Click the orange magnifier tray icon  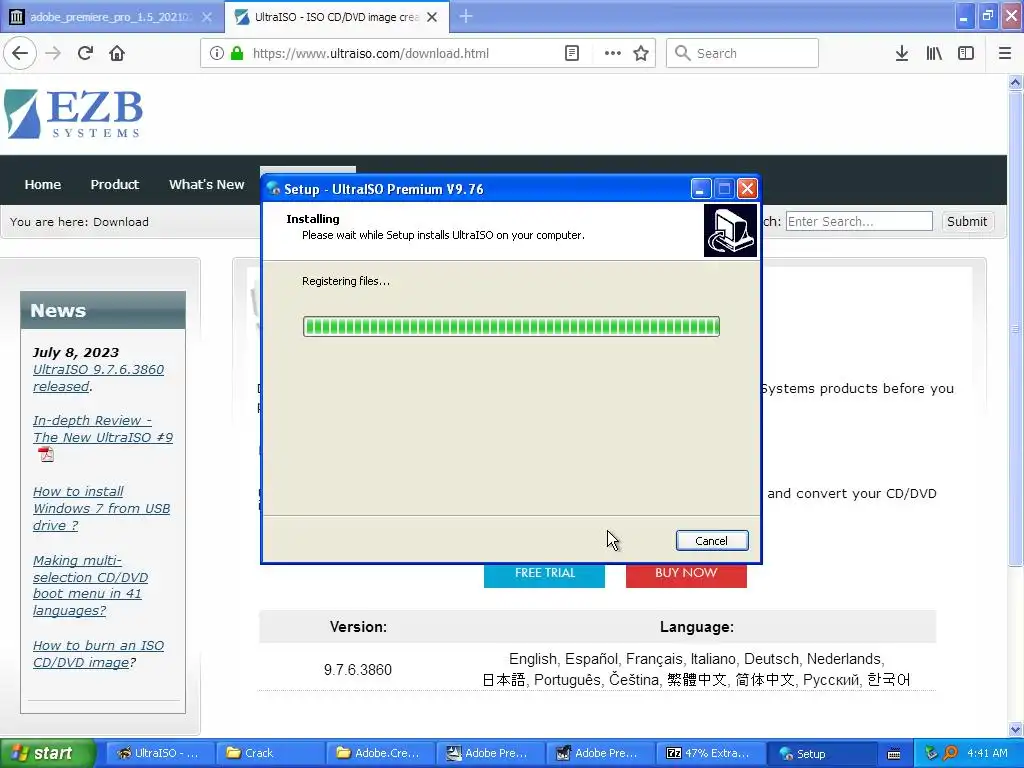950,753
